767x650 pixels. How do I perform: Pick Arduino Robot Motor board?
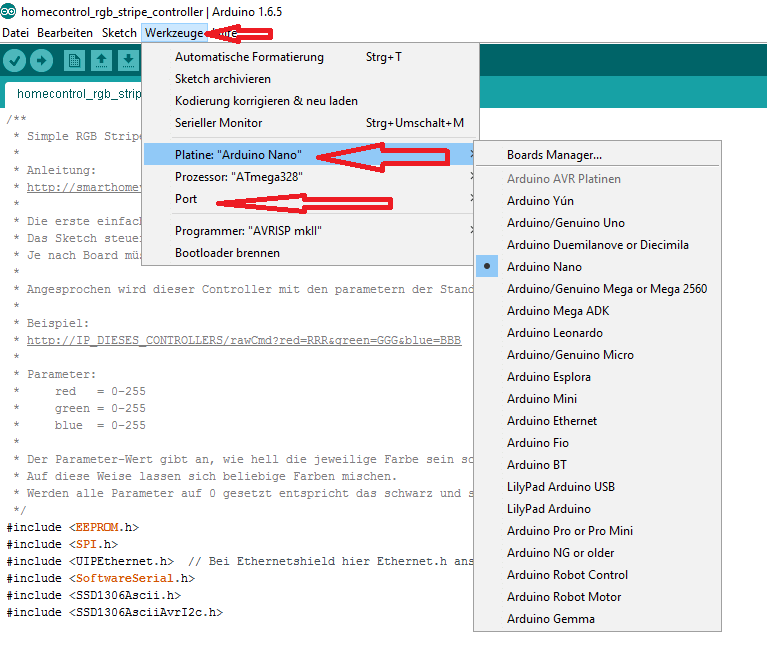[597, 597]
